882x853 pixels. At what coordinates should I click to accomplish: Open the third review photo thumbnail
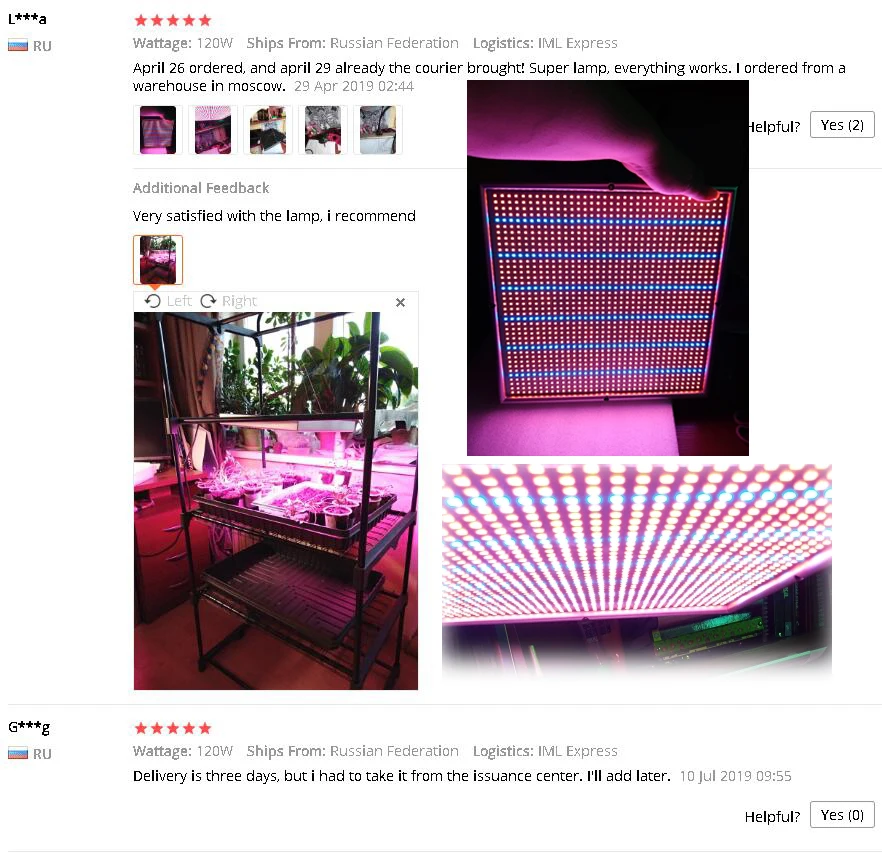click(x=268, y=130)
